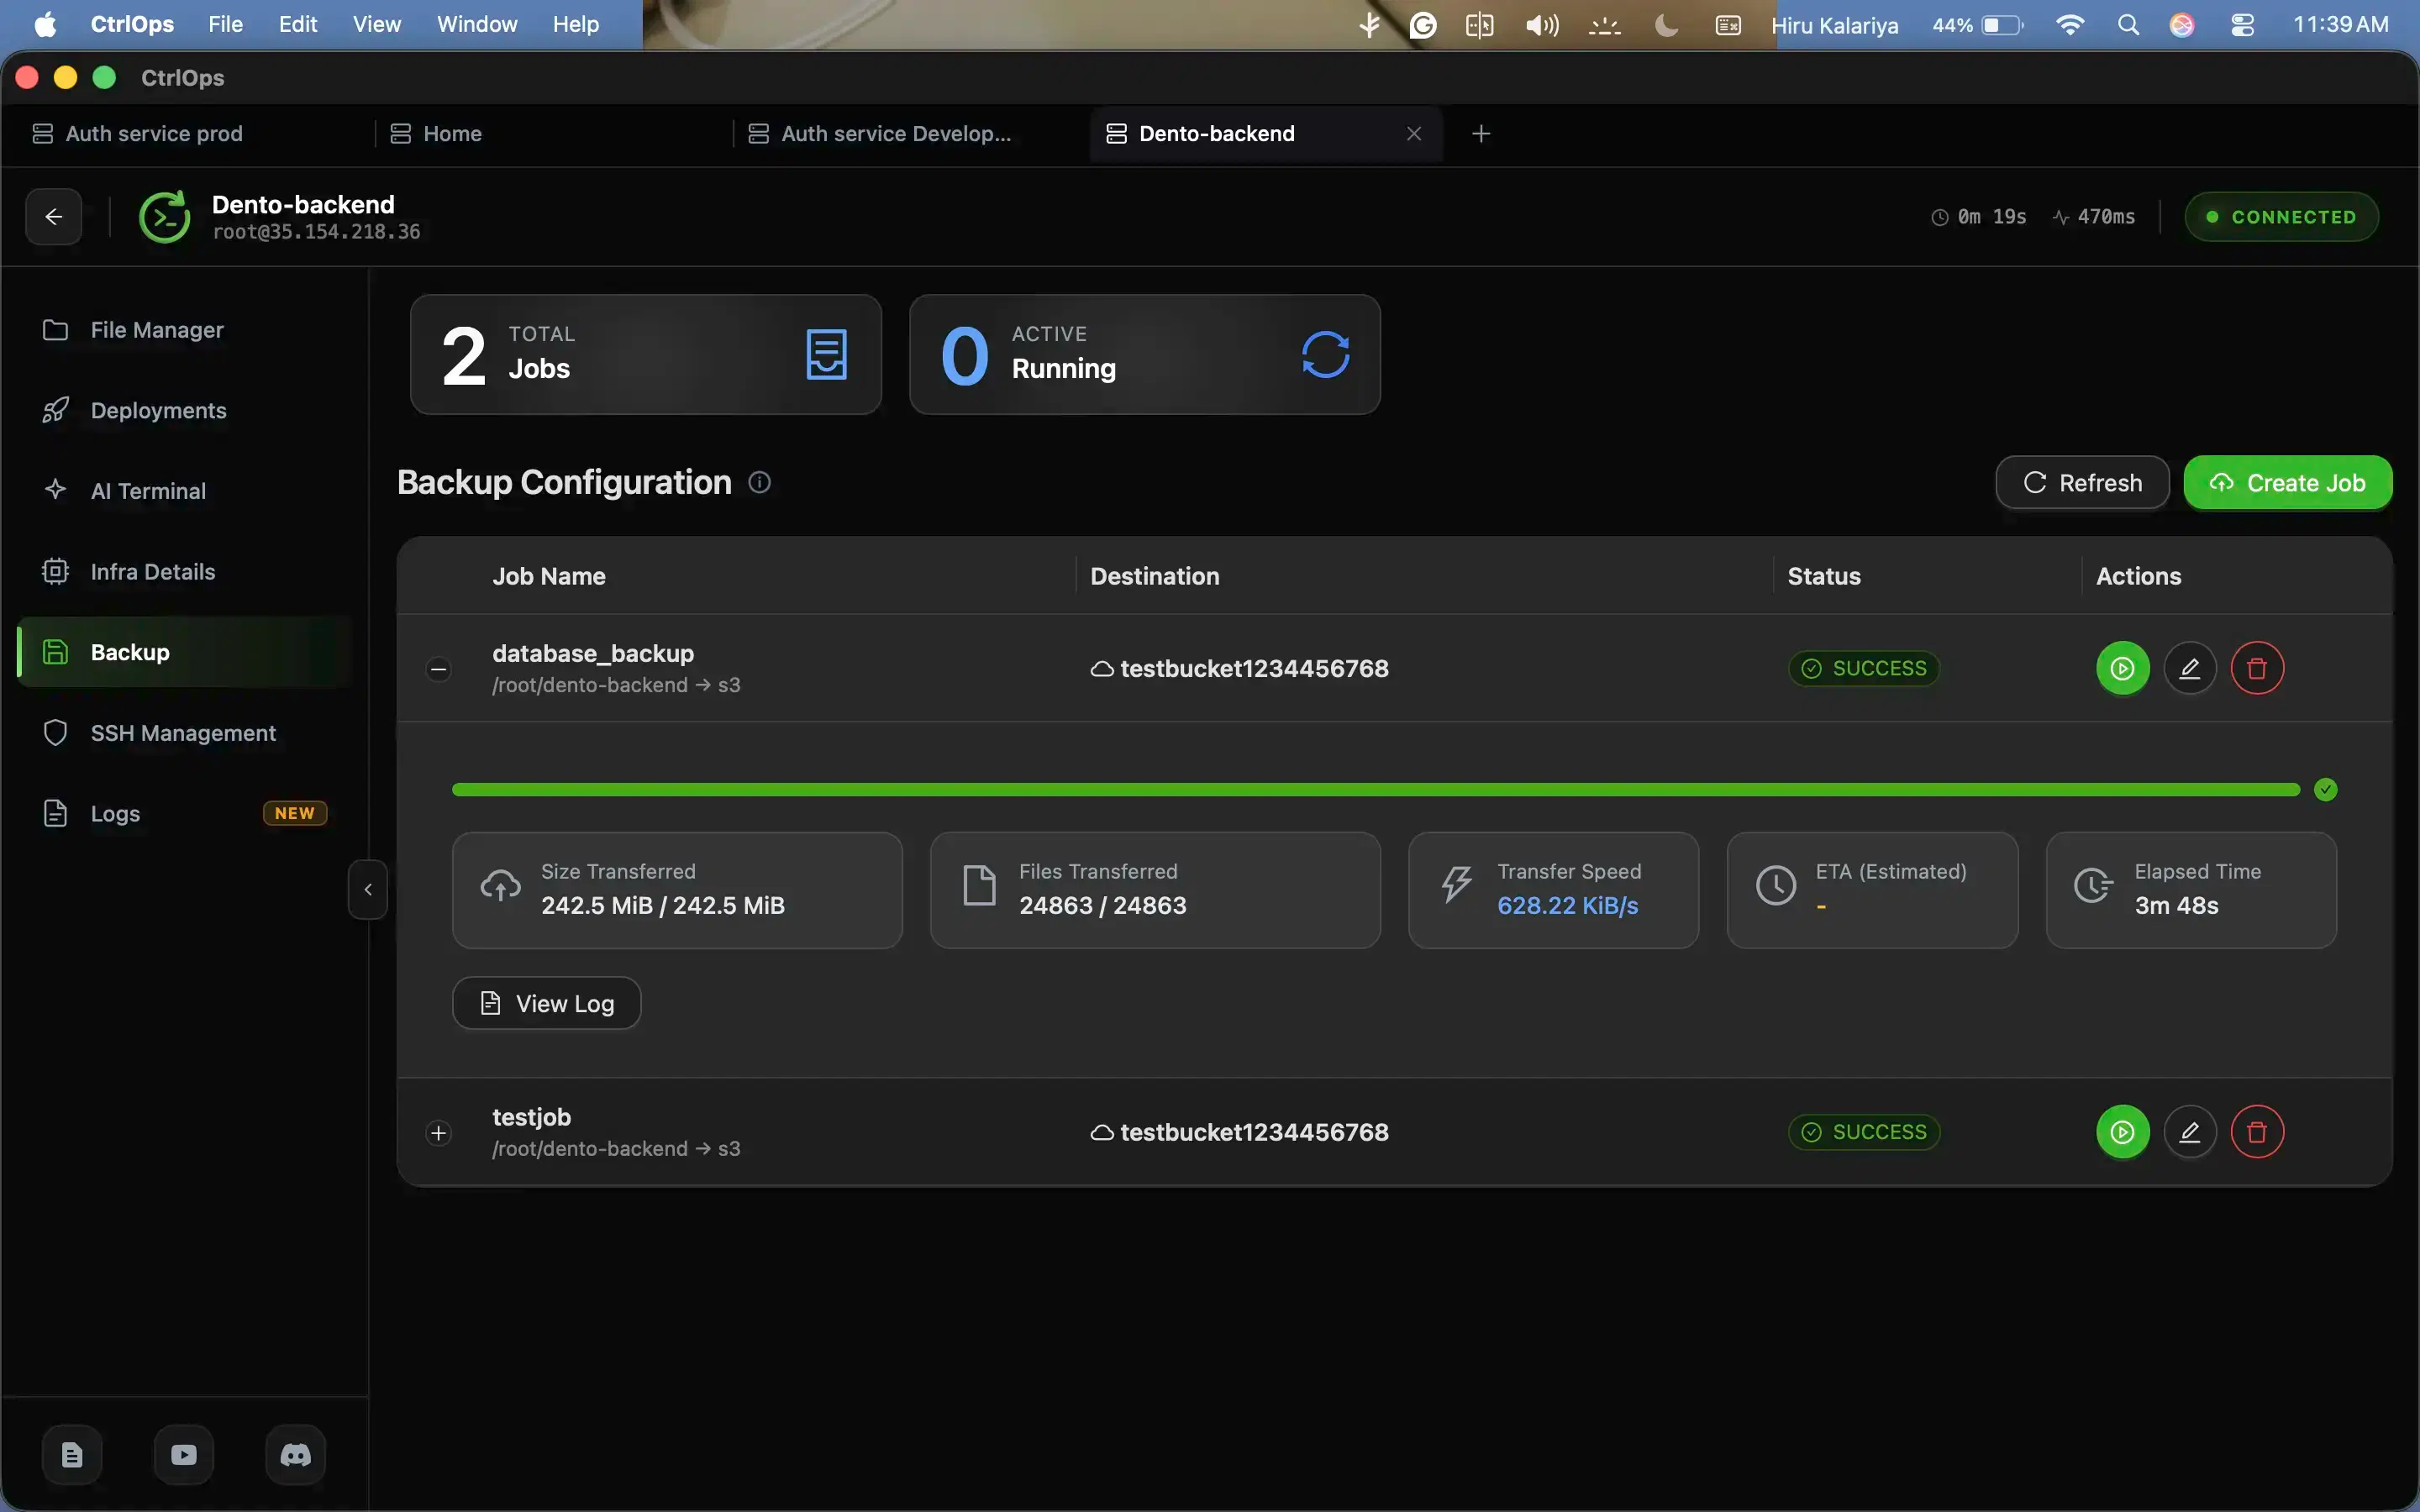Open Logs in sidebar
This screenshot has height=1512, width=2420.
click(185, 813)
